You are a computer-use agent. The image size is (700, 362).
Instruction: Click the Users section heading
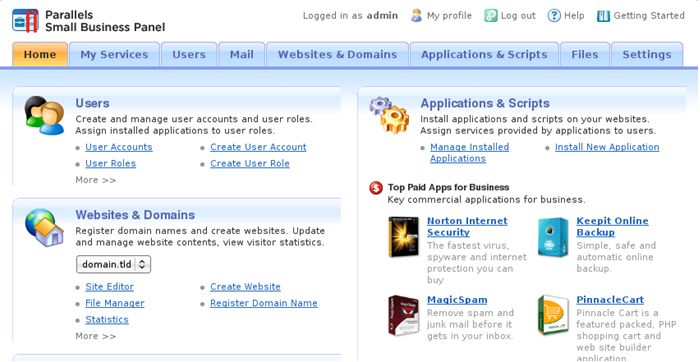[92, 103]
